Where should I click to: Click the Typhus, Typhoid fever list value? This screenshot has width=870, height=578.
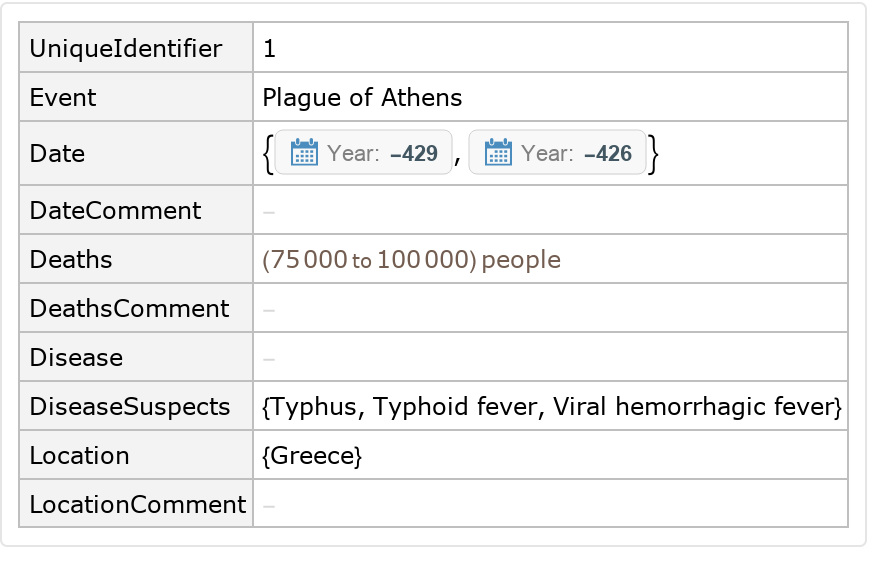coord(551,407)
